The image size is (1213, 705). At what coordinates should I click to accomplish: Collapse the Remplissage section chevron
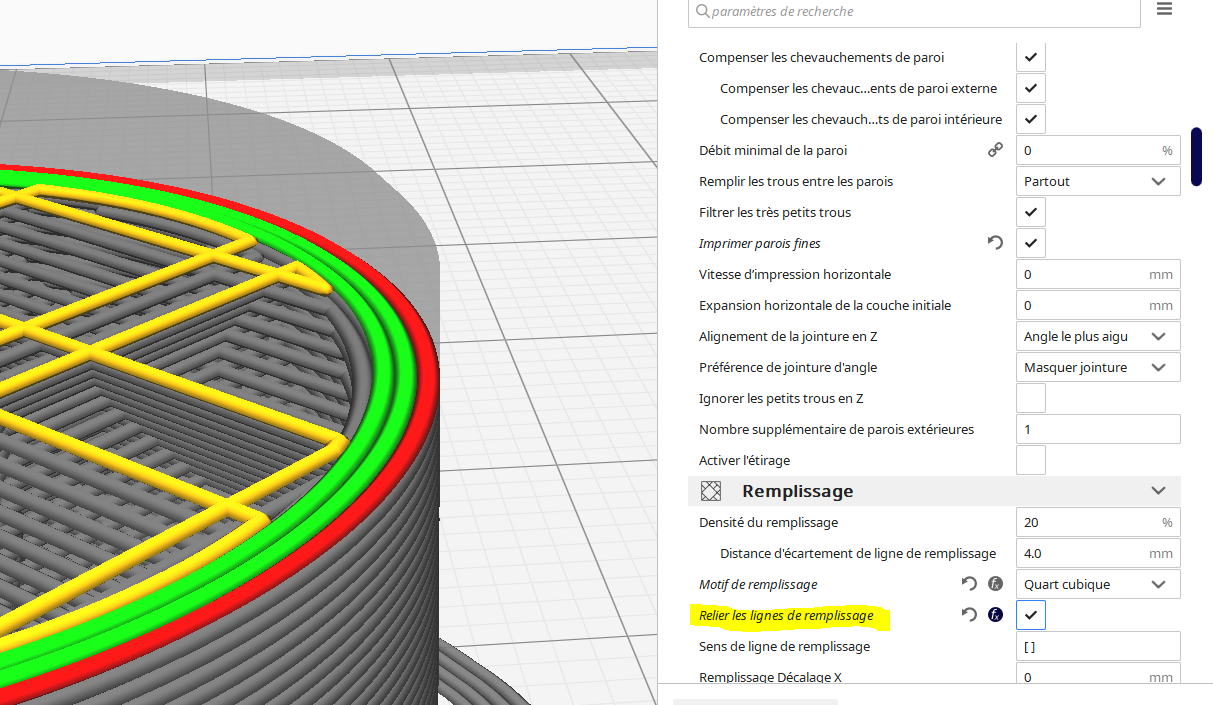(x=1158, y=491)
